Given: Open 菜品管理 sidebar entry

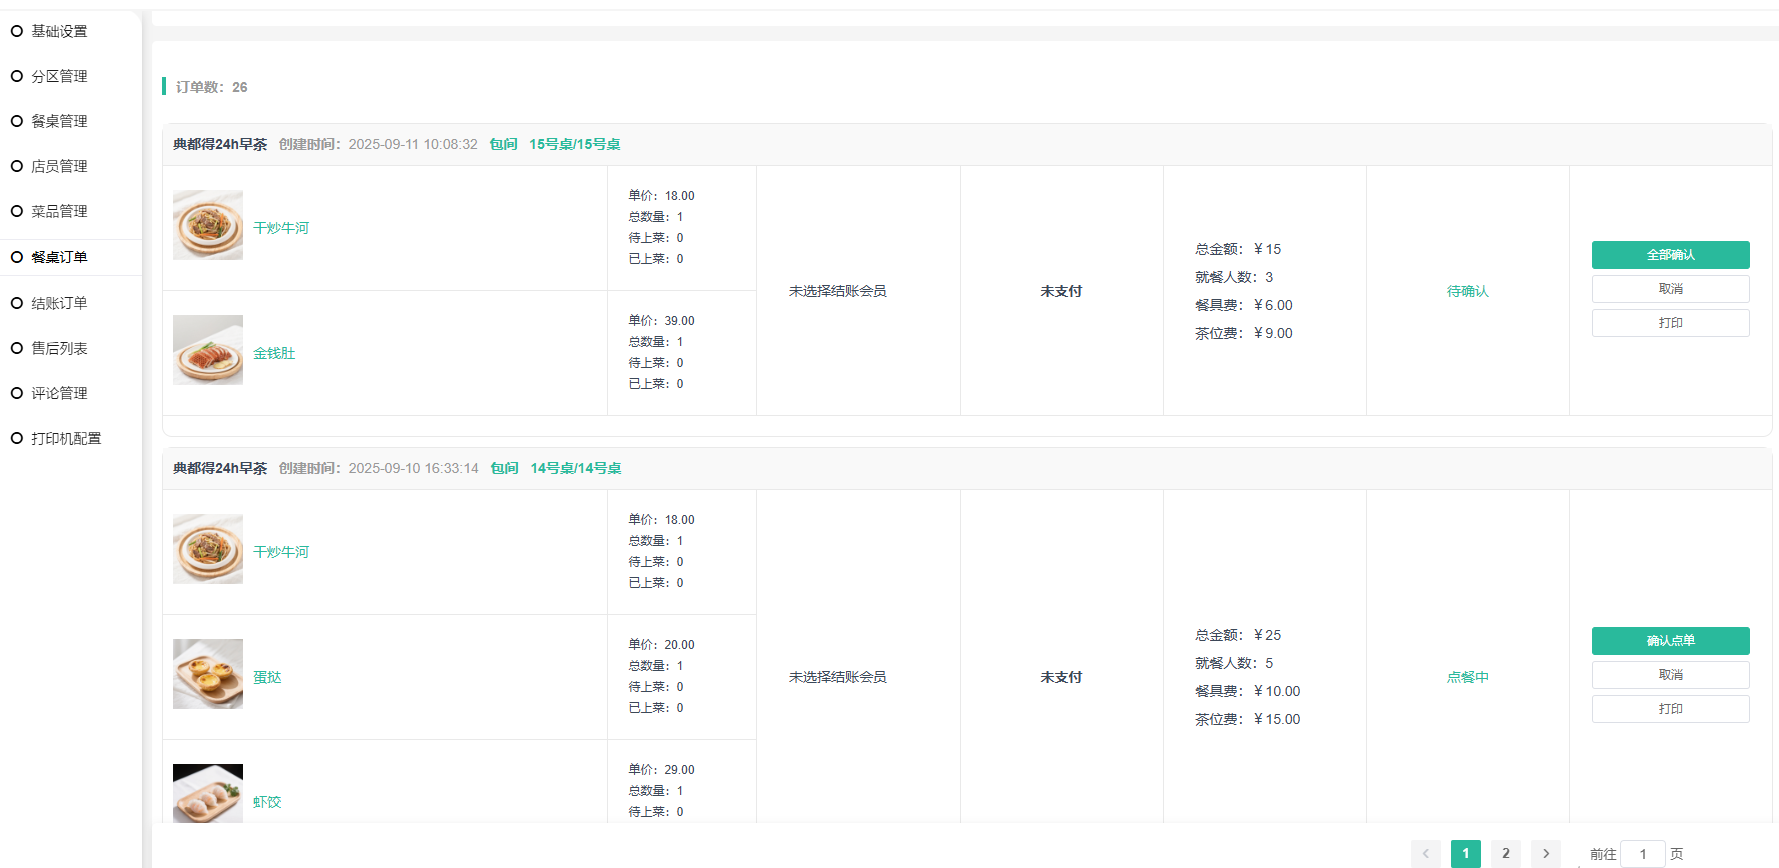Looking at the screenshot, I should [59, 211].
